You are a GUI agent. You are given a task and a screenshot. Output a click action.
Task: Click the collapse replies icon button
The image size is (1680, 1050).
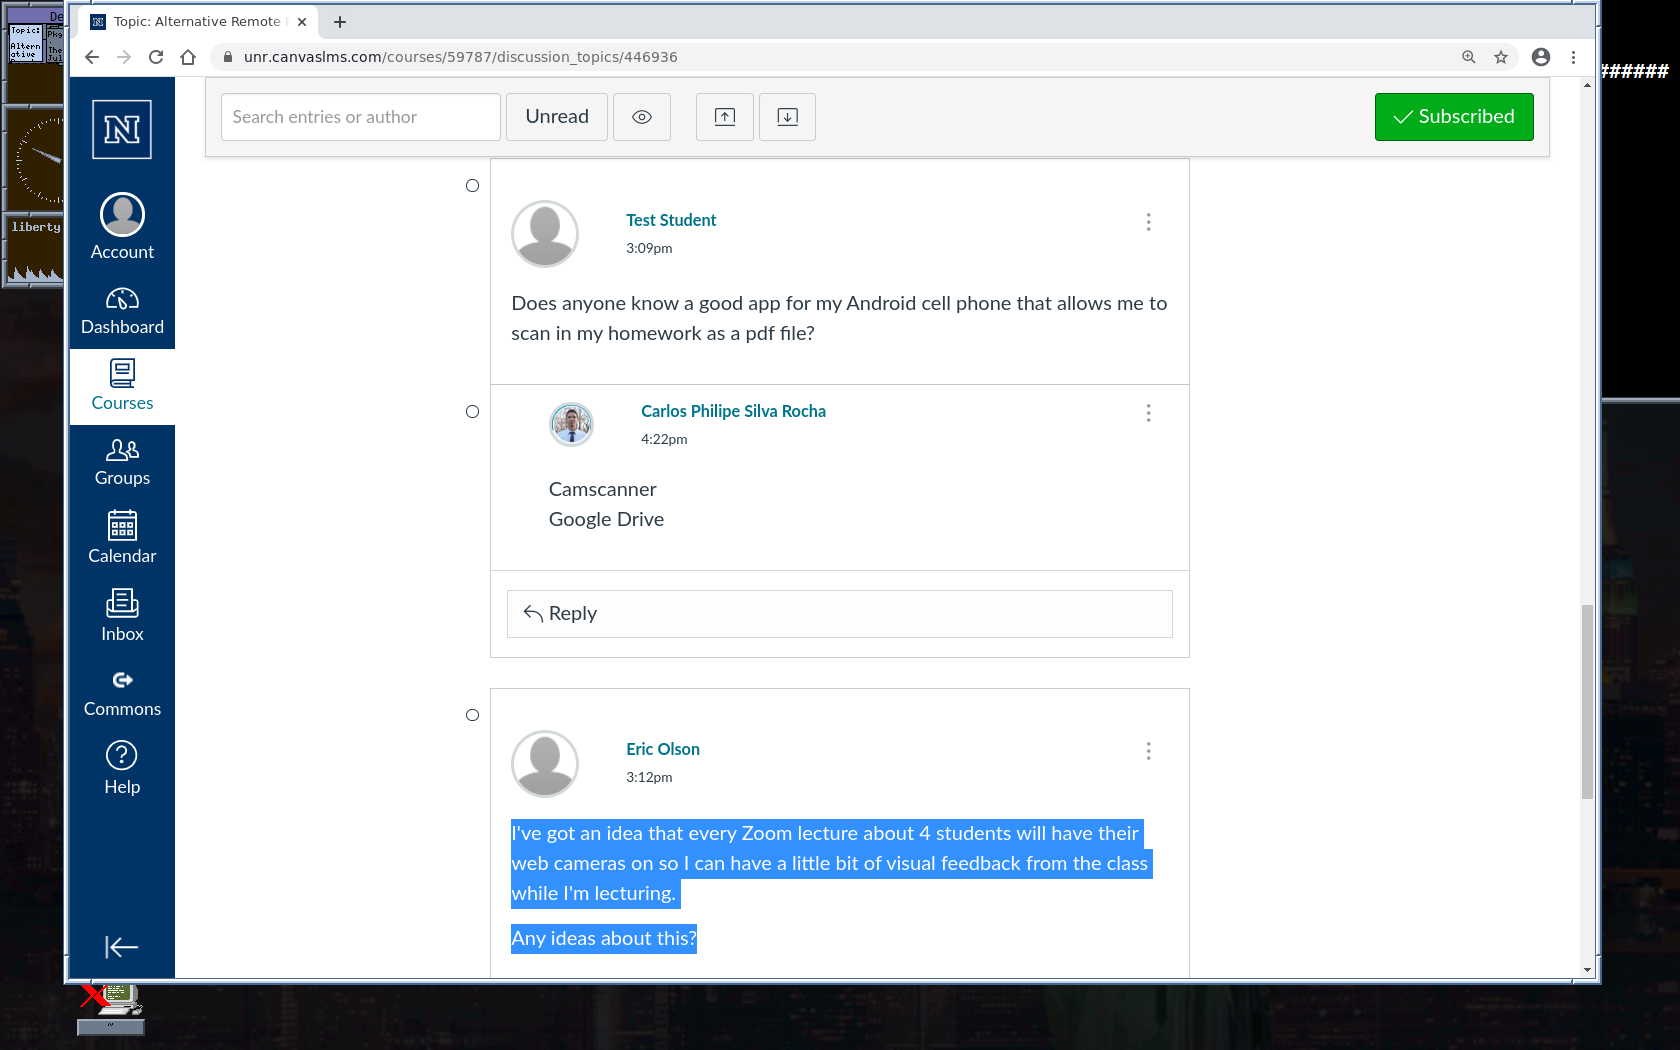725,117
